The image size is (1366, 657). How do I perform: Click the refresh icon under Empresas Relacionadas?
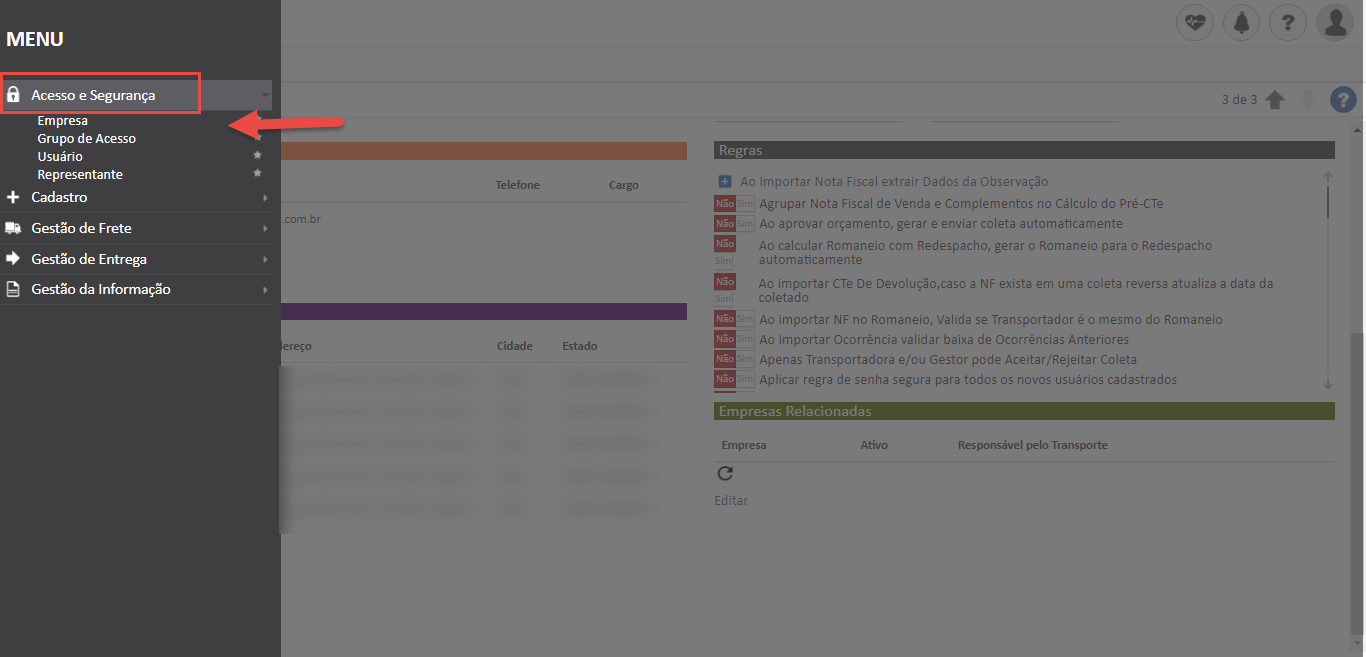coord(725,474)
